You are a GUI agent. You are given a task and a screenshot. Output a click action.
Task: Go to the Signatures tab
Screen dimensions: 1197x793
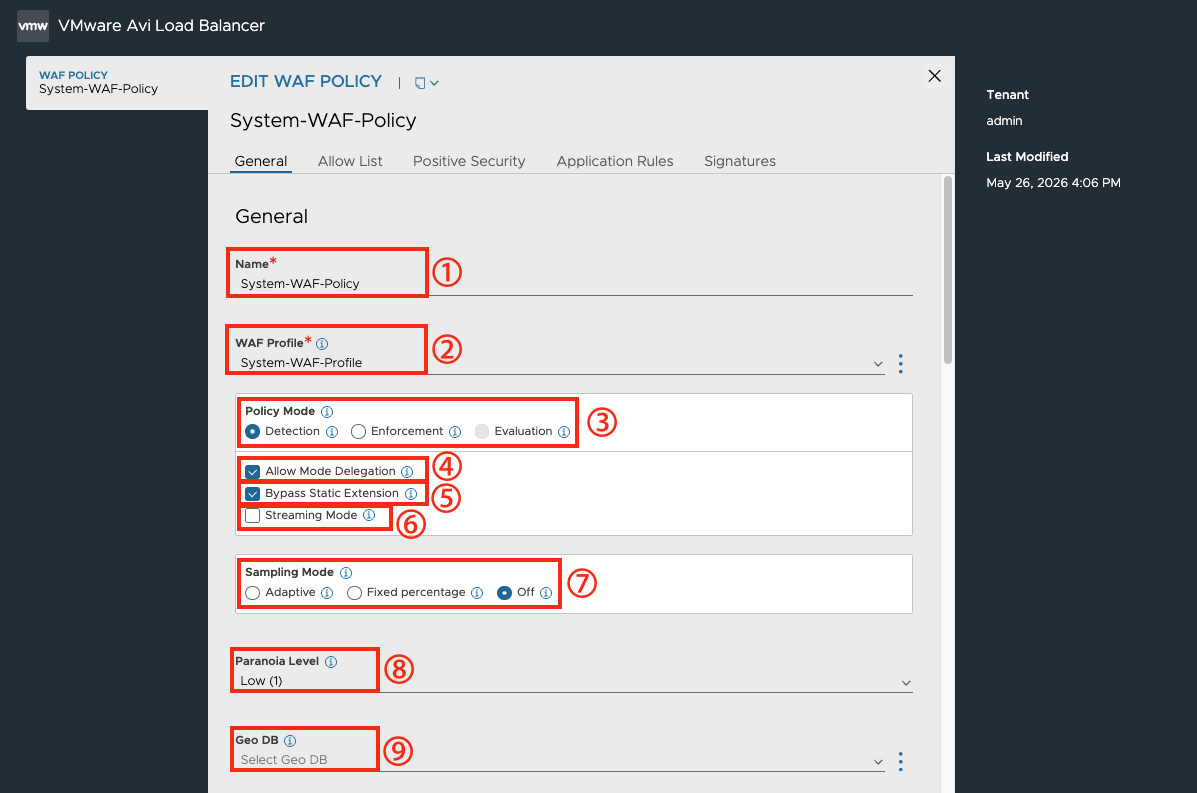[x=740, y=161]
